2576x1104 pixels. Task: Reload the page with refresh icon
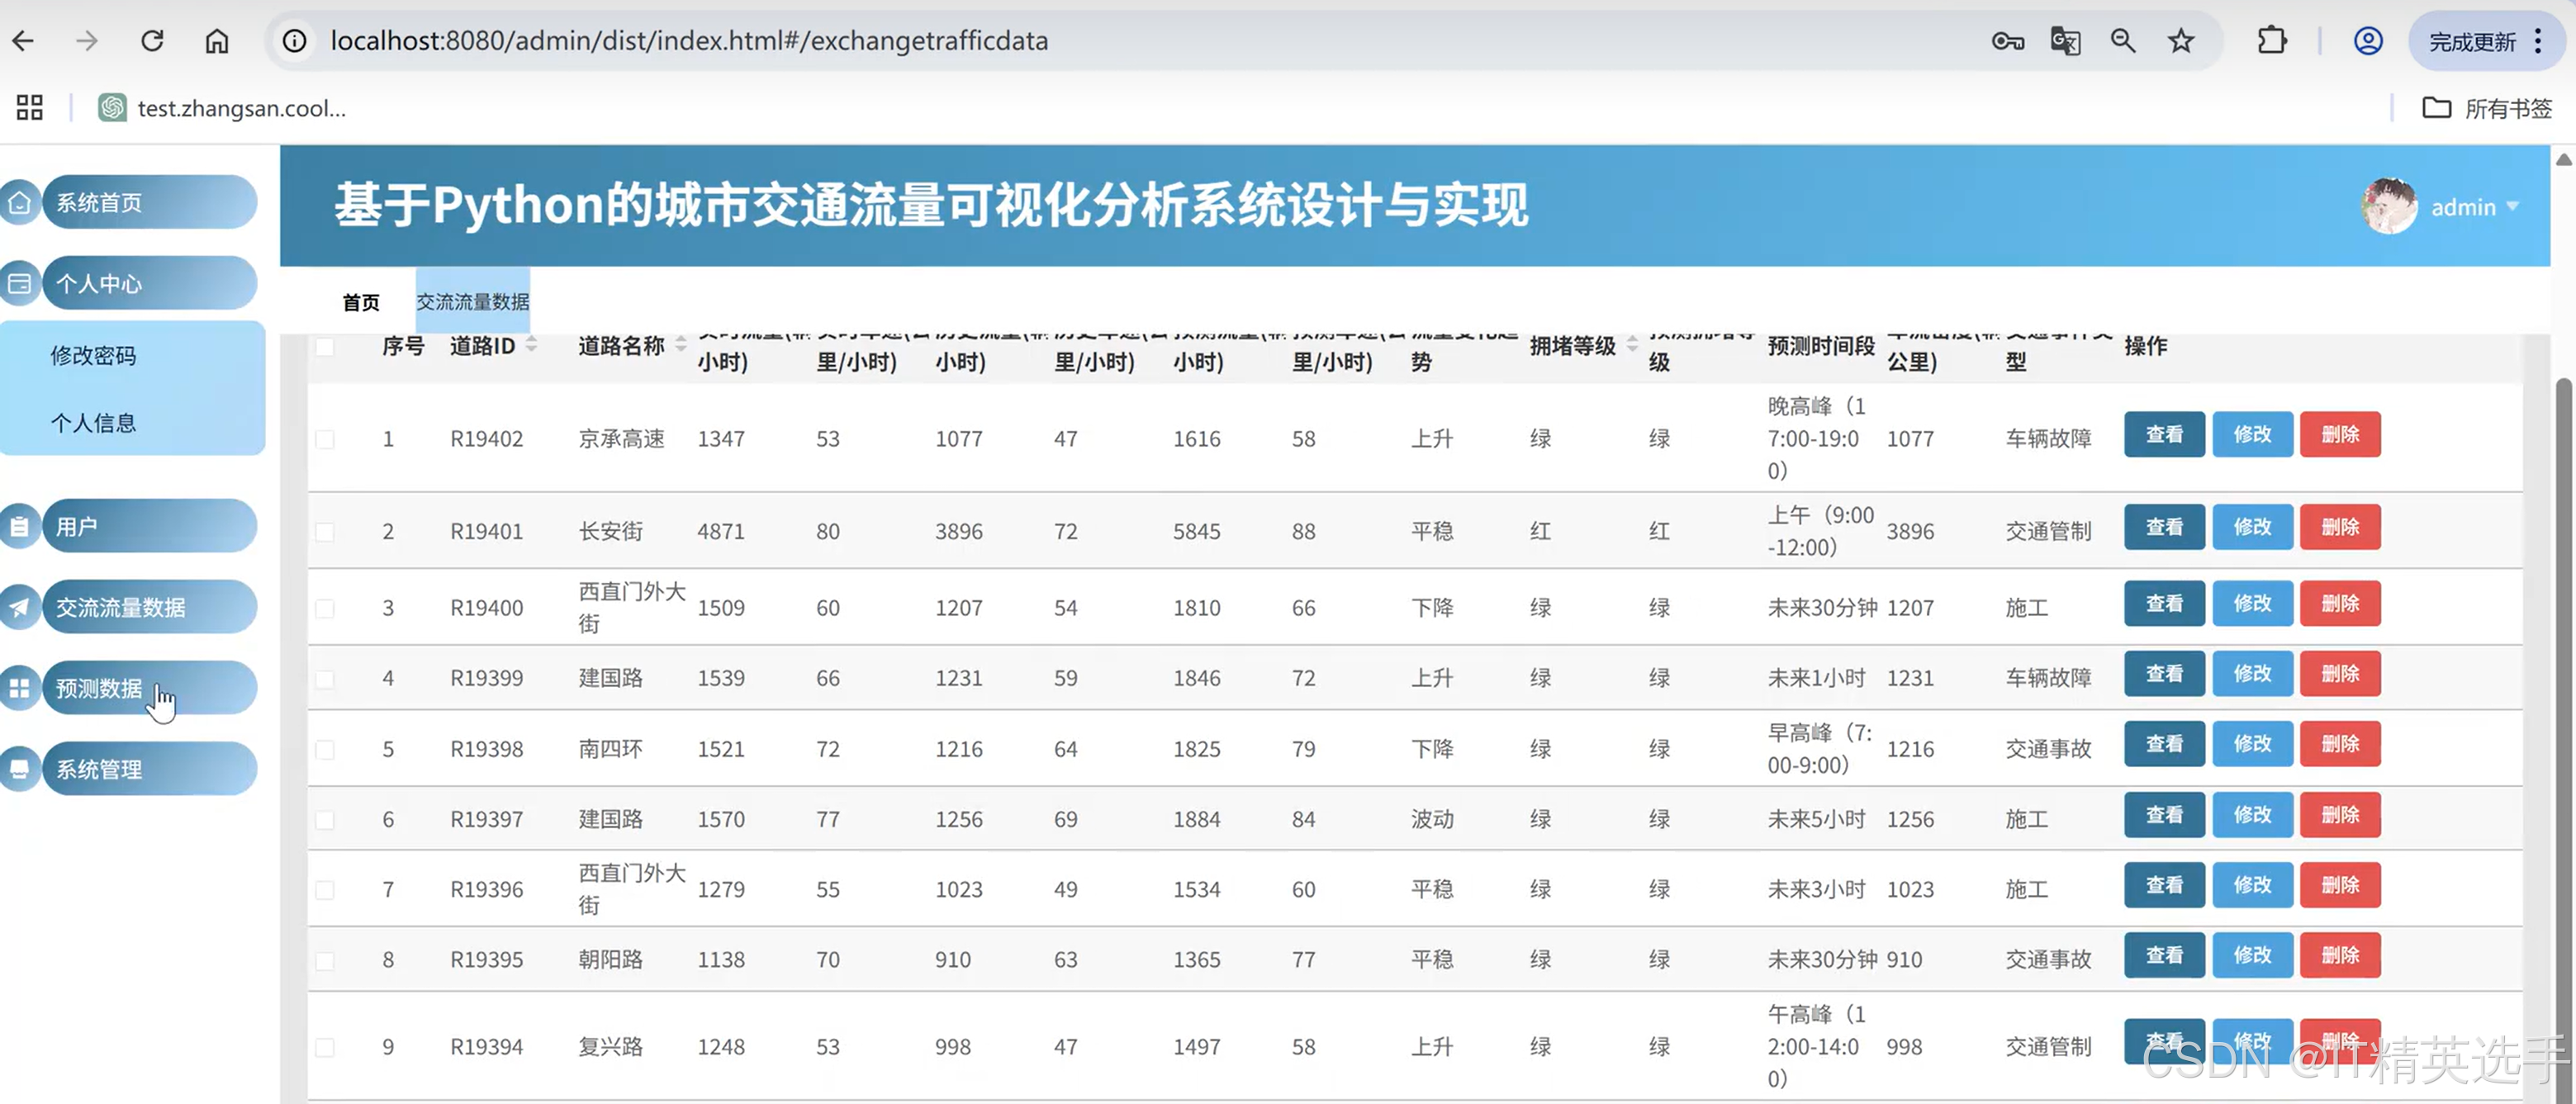pyautogui.click(x=152, y=41)
